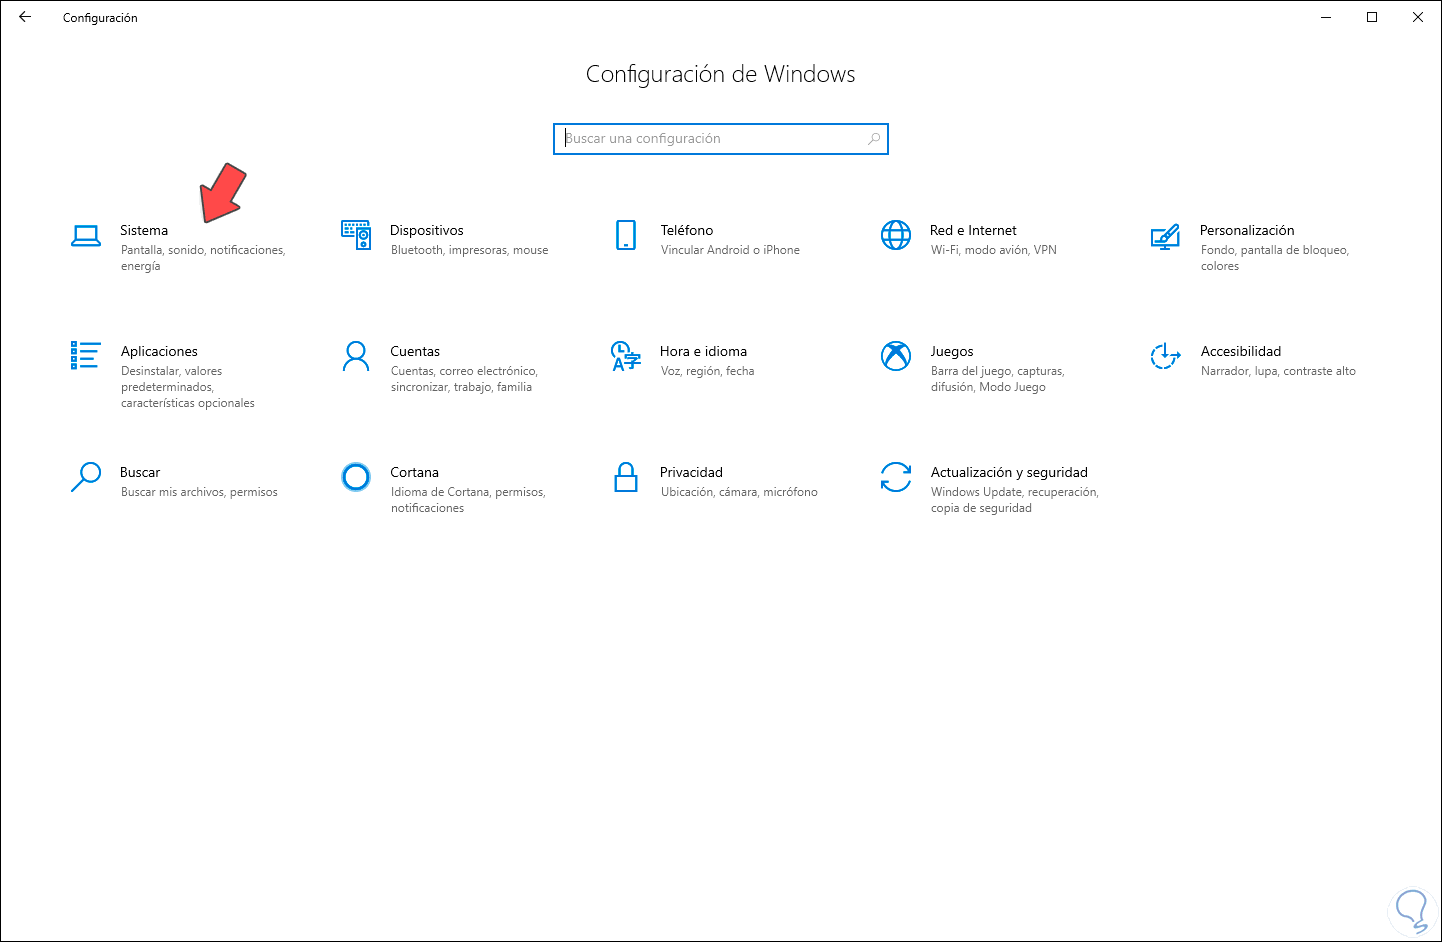Open the "Red e Internet" title
Screen dimensions: 1442x942
tap(973, 231)
